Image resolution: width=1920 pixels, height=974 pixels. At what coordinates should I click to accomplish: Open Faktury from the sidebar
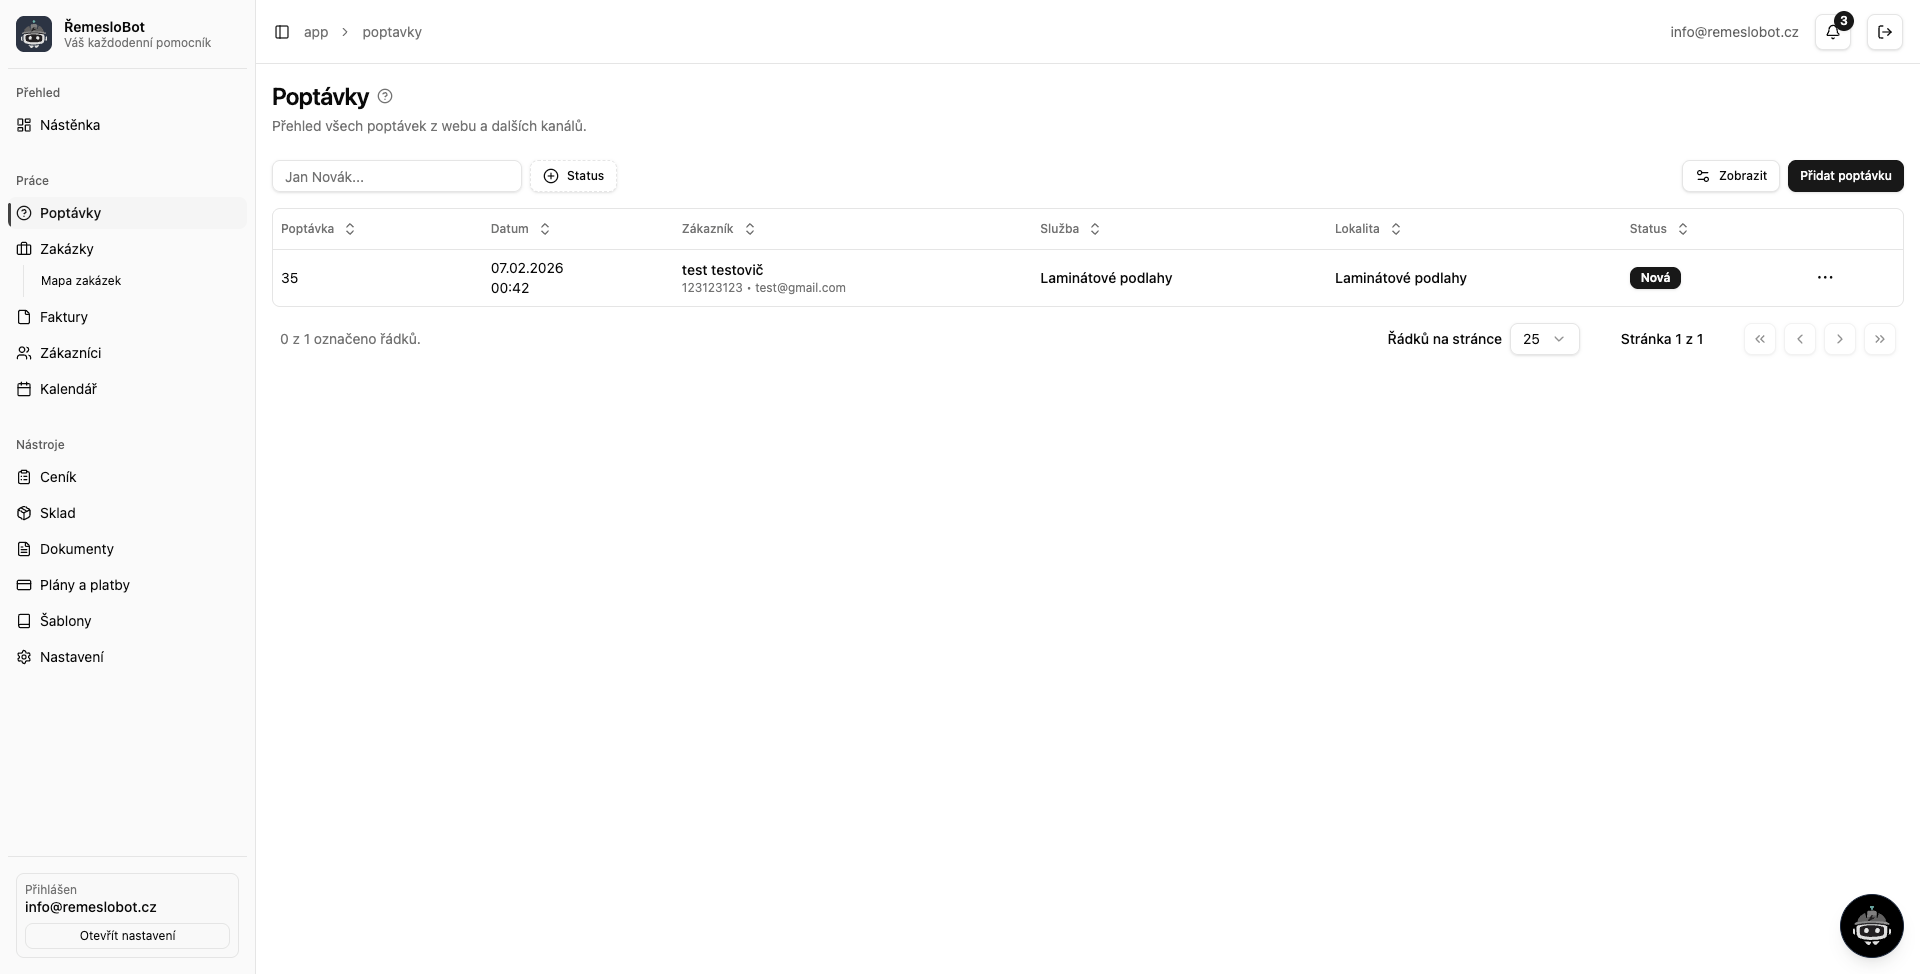64,317
